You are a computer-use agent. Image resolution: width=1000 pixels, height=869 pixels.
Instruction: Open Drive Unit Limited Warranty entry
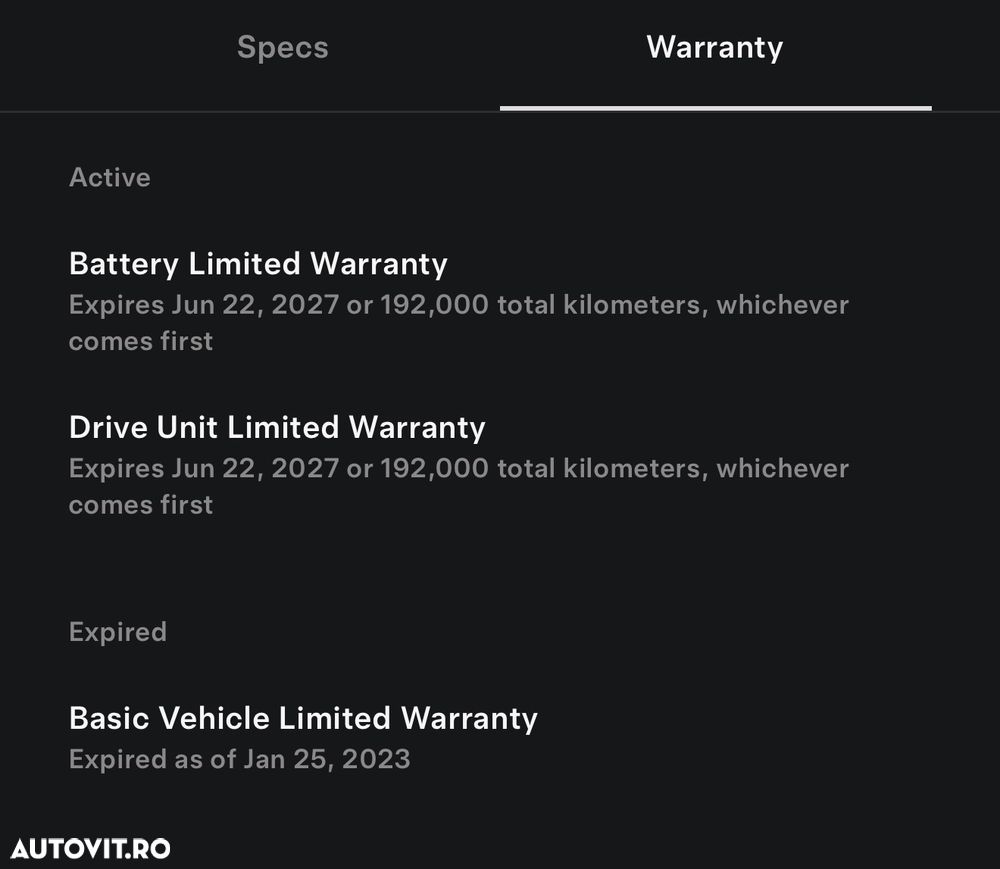click(x=277, y=428)
